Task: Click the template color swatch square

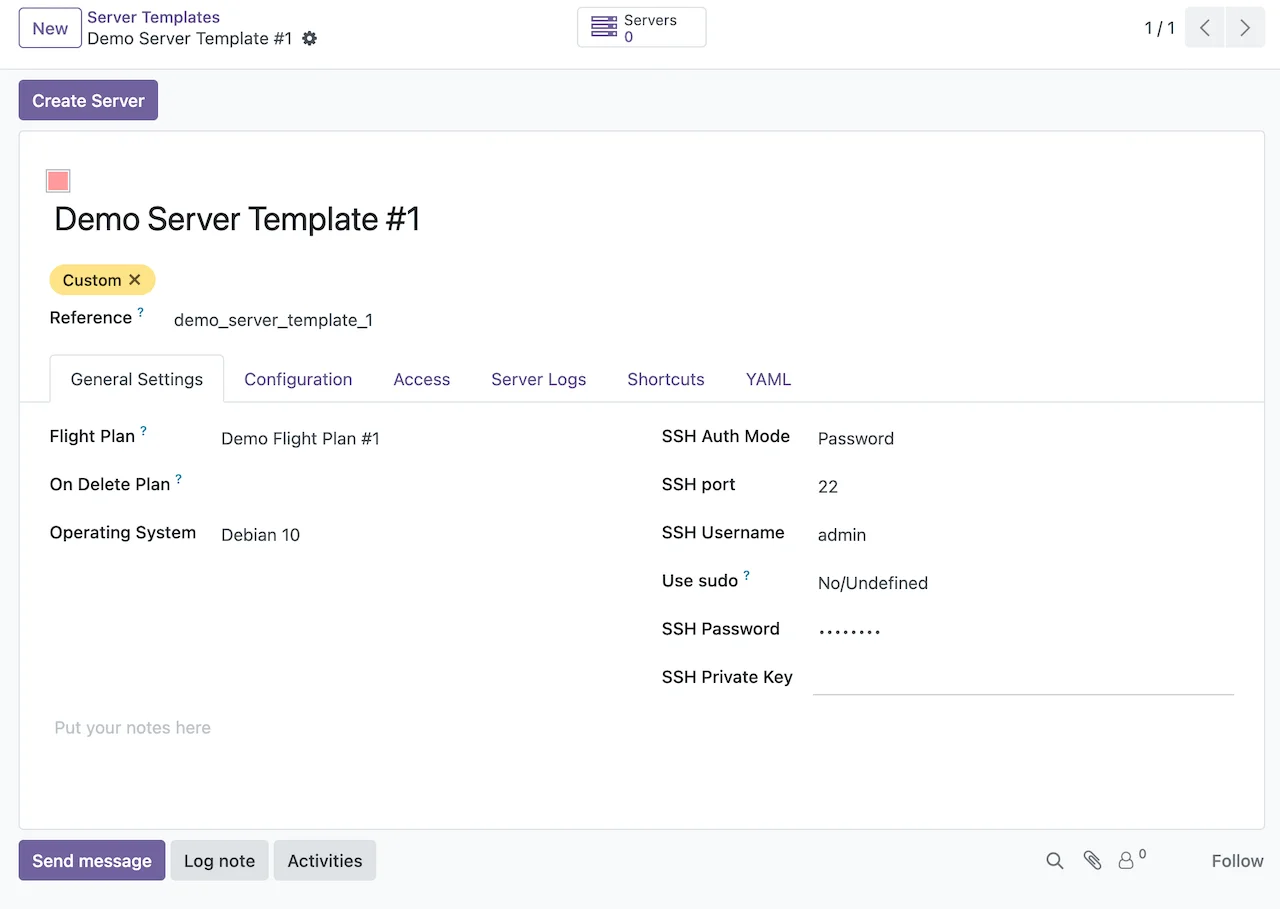Action: point(57,180)
